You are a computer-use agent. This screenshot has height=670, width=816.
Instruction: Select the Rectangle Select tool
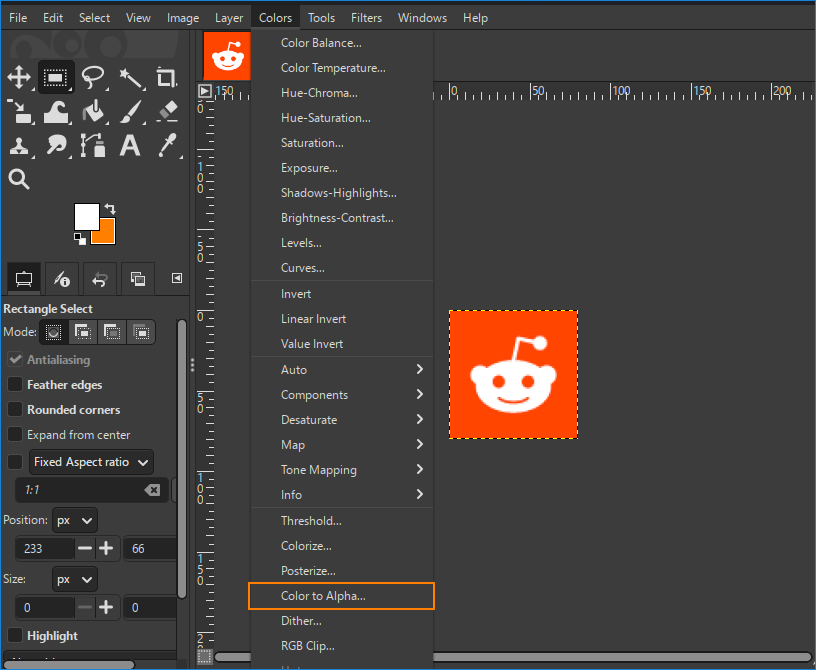tap(56, 78)
